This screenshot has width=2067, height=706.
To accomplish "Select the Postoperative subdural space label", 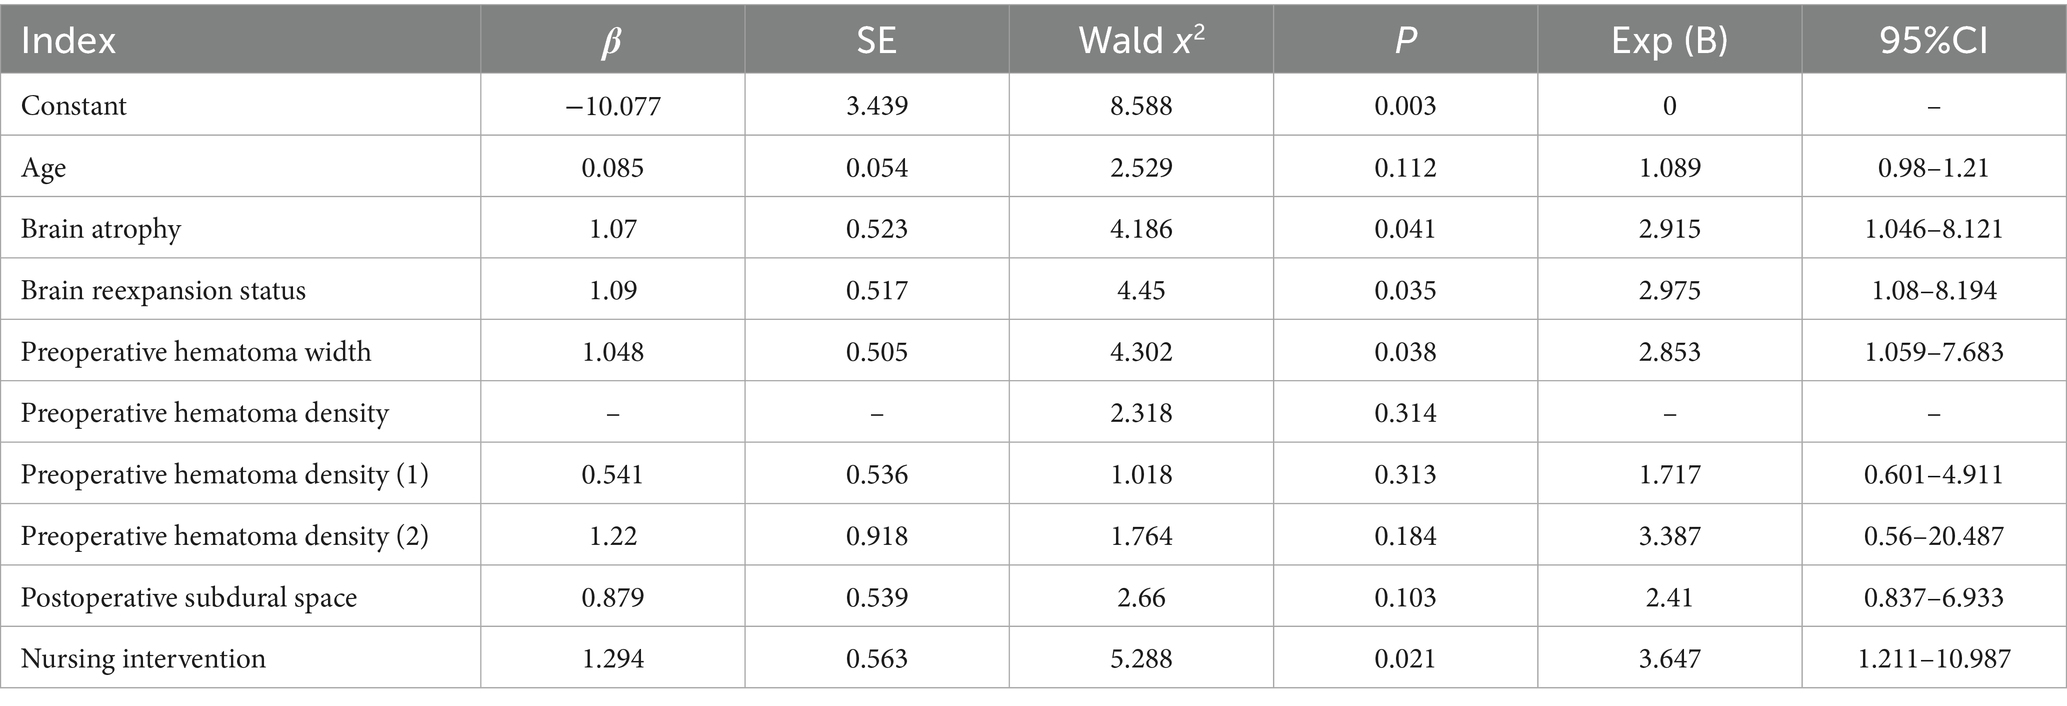I will click(189, 598).
